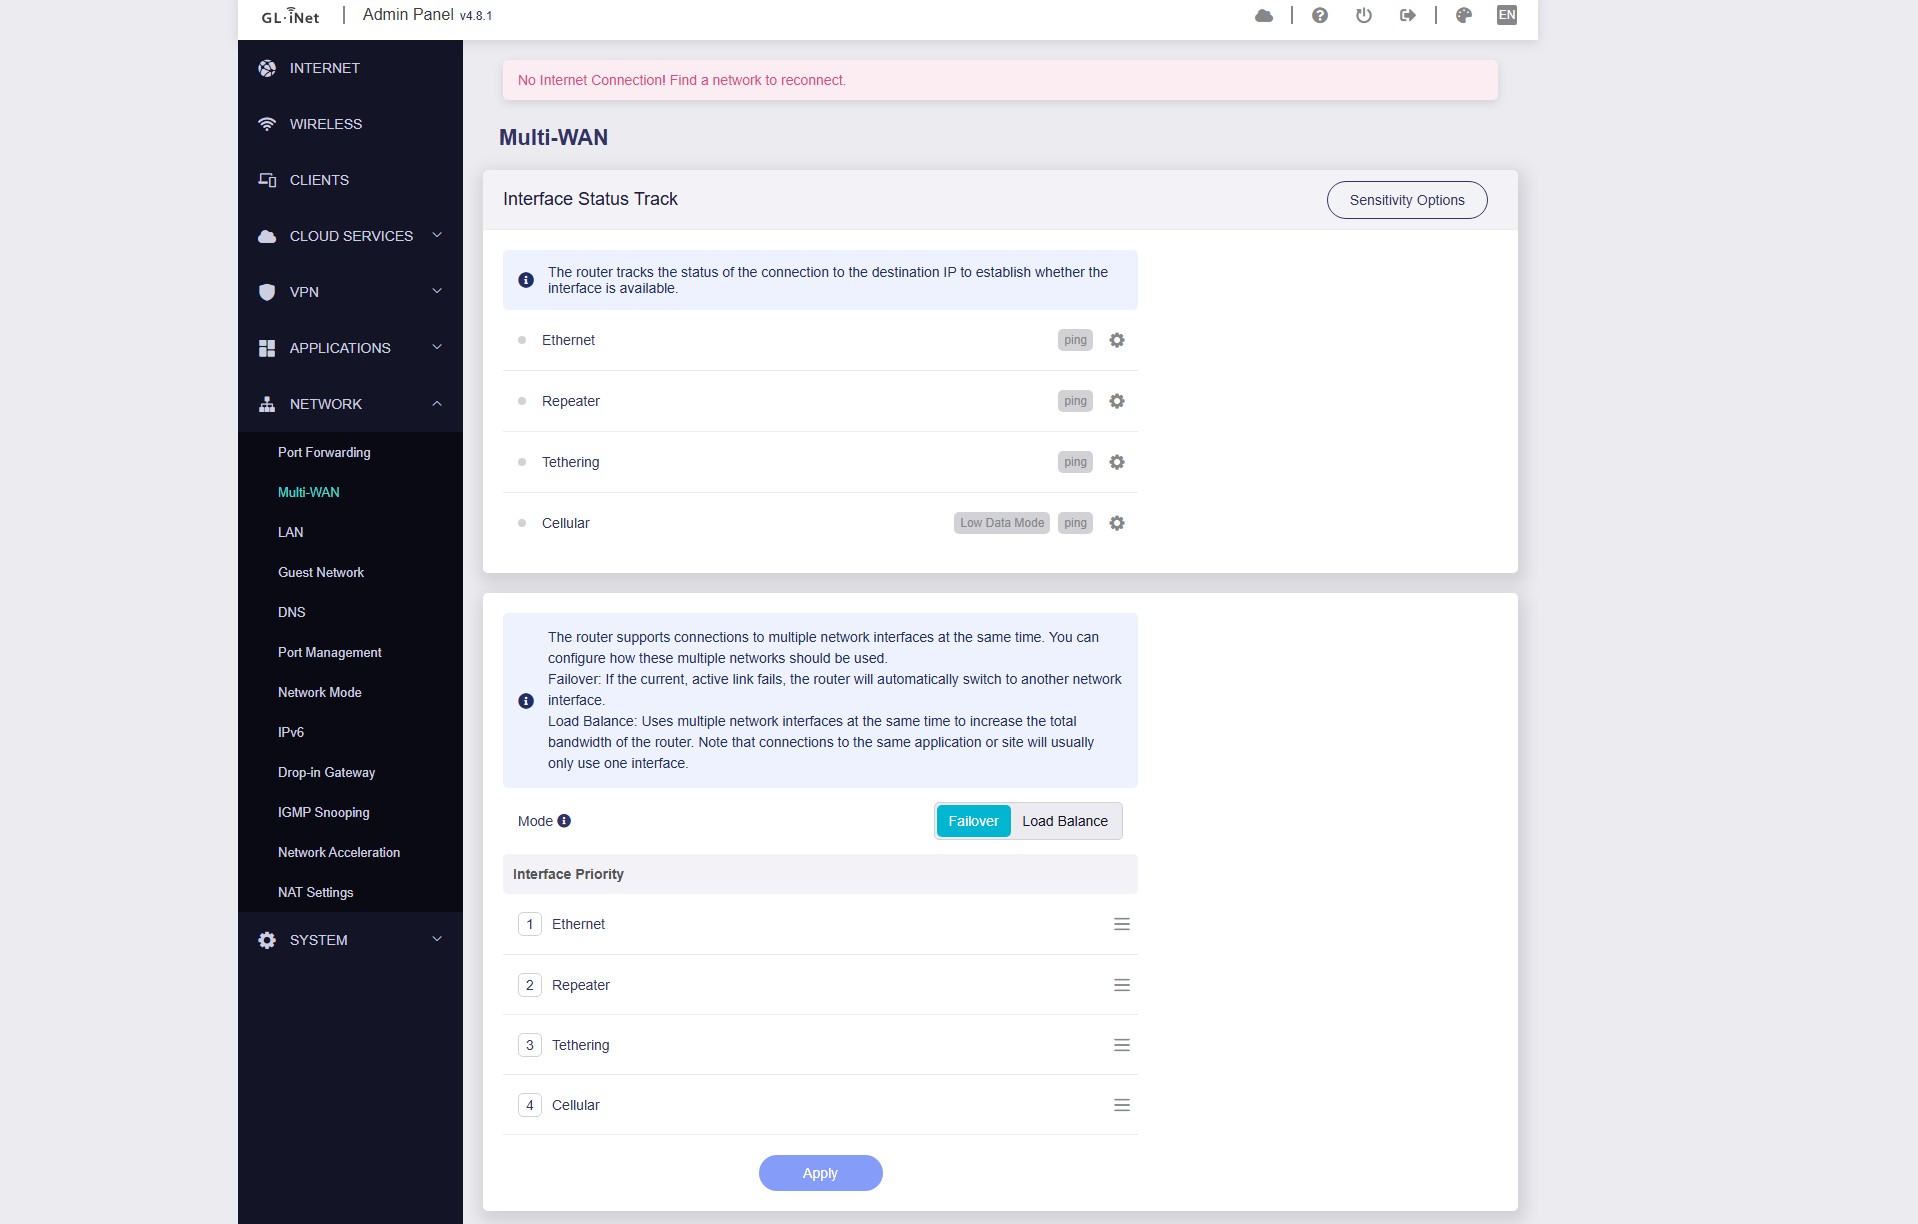Select Failover mode

(x=973, y=821)
